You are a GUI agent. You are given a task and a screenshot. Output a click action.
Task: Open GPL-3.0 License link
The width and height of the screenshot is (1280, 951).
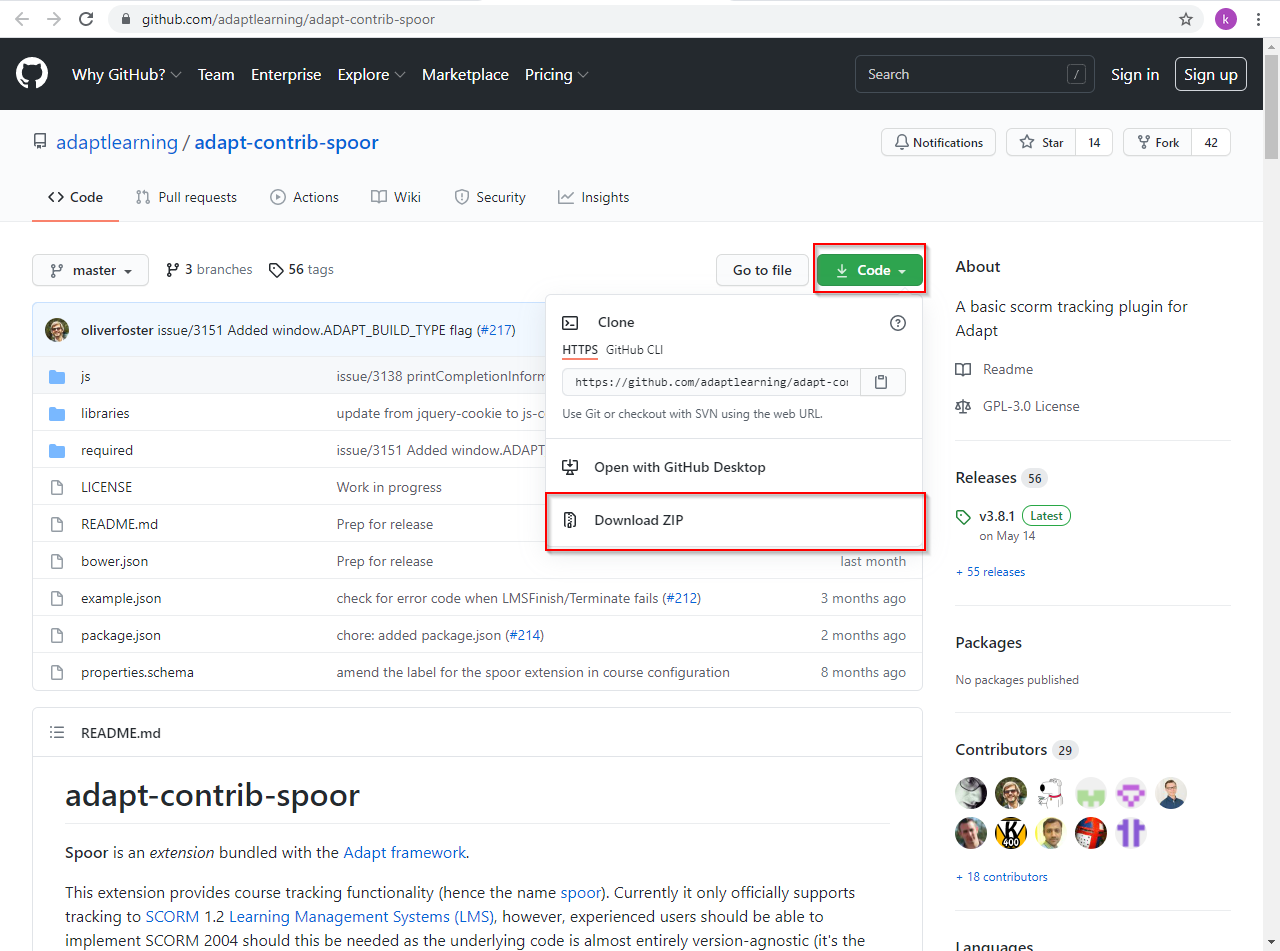[1031, 406]
